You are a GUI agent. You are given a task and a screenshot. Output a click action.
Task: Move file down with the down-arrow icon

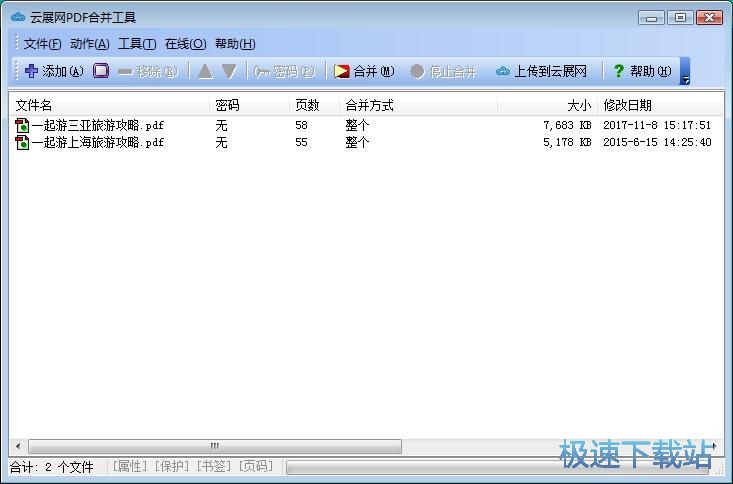tap(230, 72)
